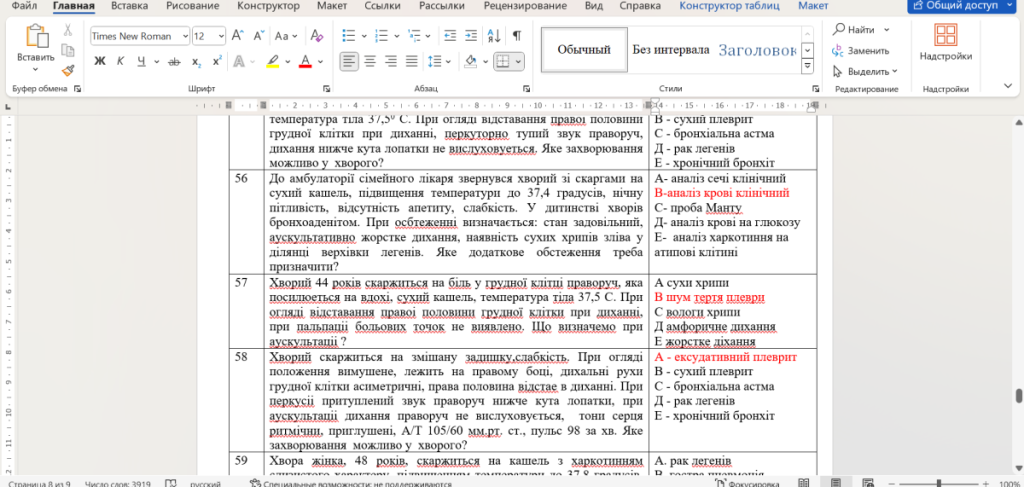Expand the change case Aa menu
This screenshot has height=487, width=1024.
click(x=286, y=35)
